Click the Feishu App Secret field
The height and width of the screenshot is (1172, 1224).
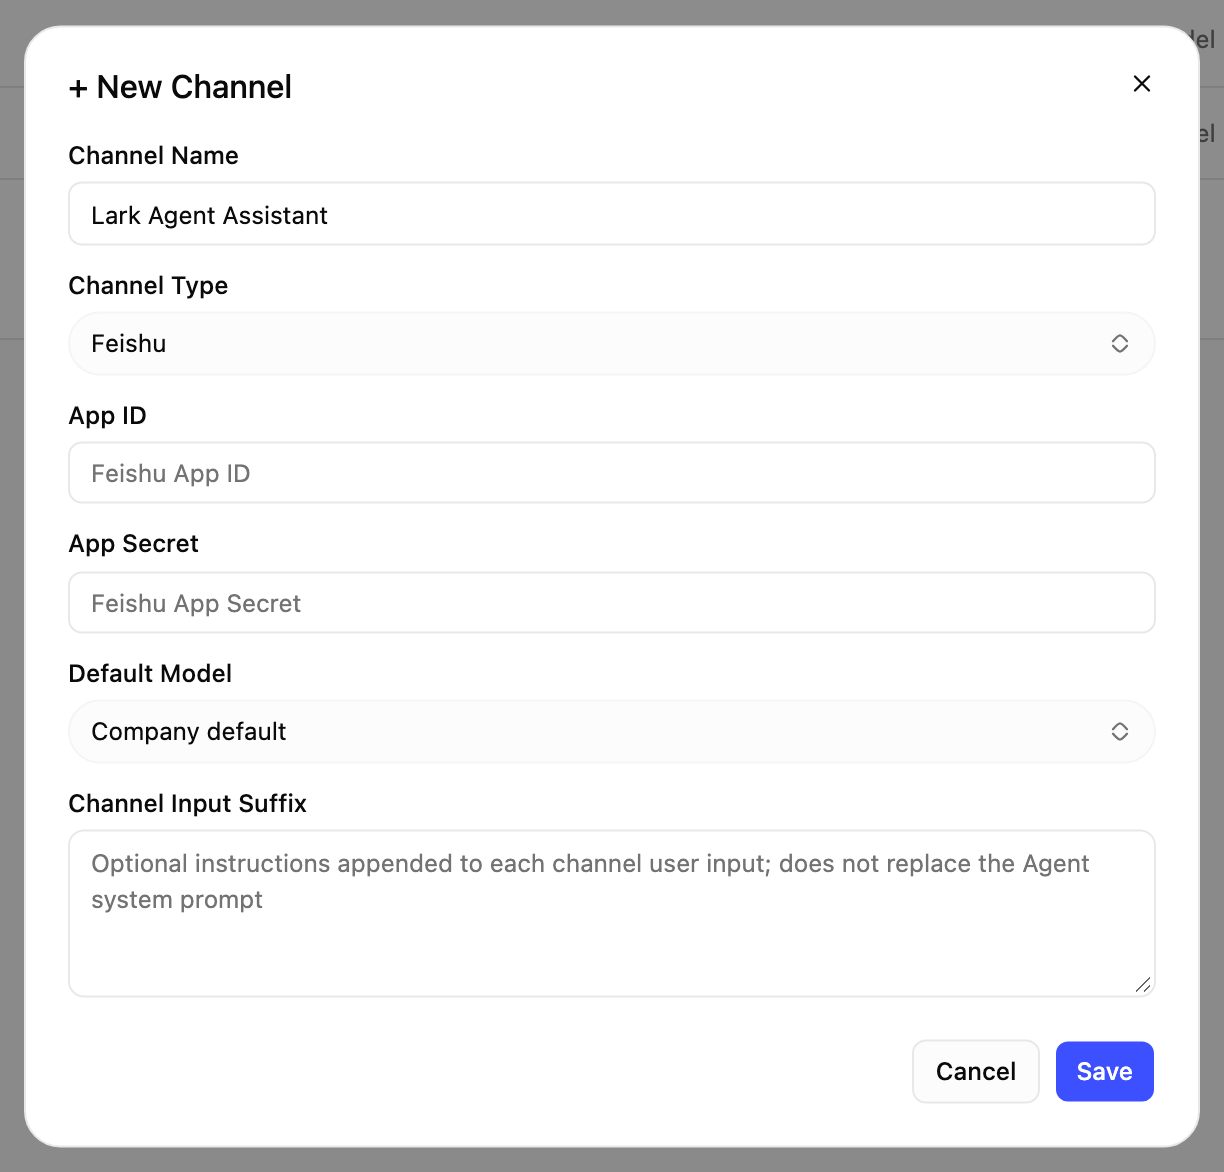point(612,603)
